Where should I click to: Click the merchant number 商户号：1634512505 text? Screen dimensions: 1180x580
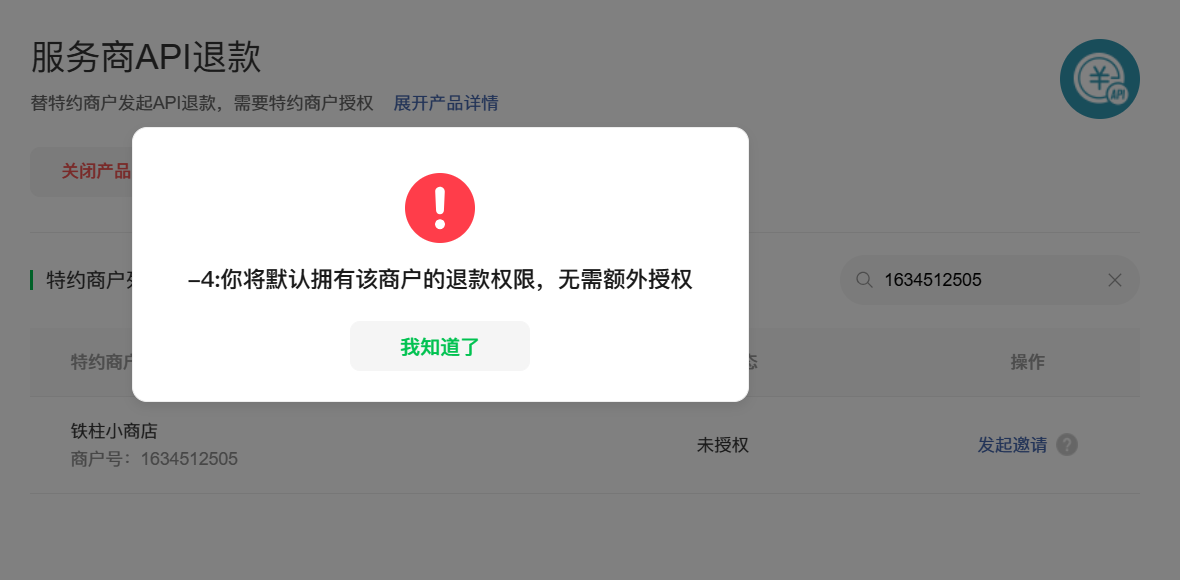point(154,459)
